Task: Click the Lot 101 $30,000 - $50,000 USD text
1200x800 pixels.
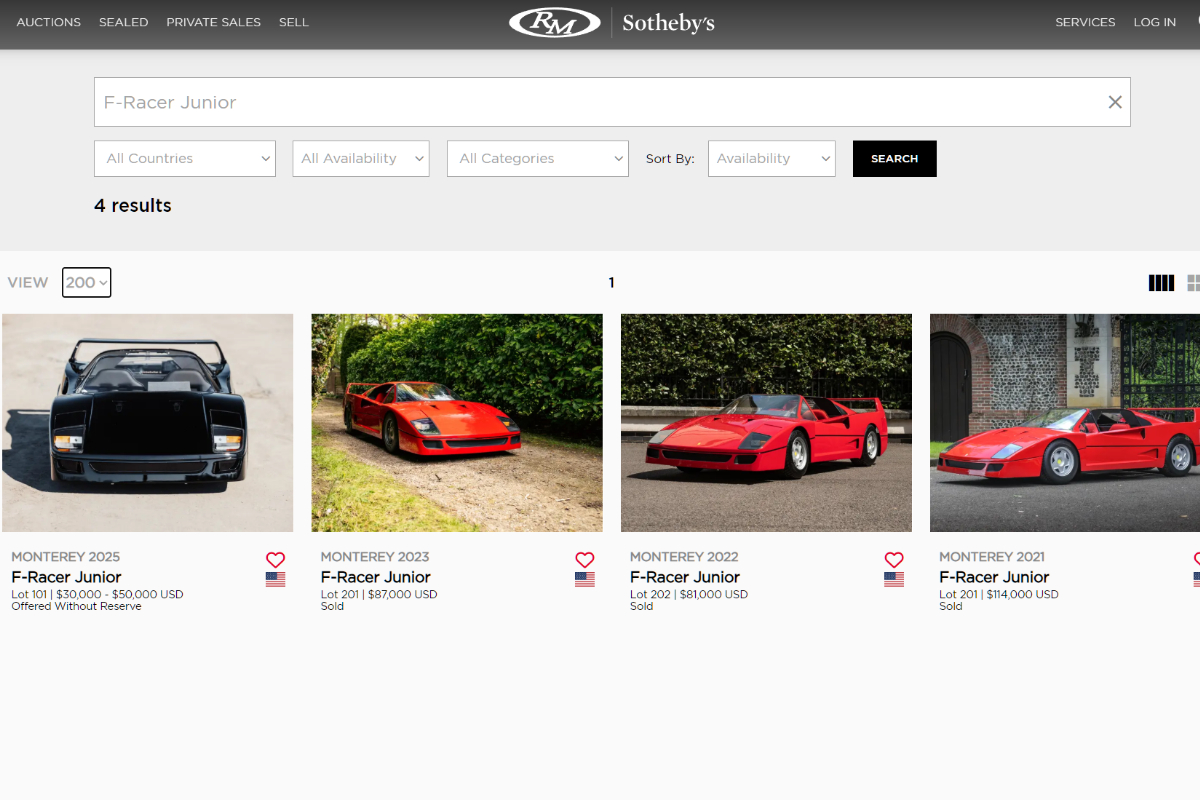Action: [x=97, y=594]
